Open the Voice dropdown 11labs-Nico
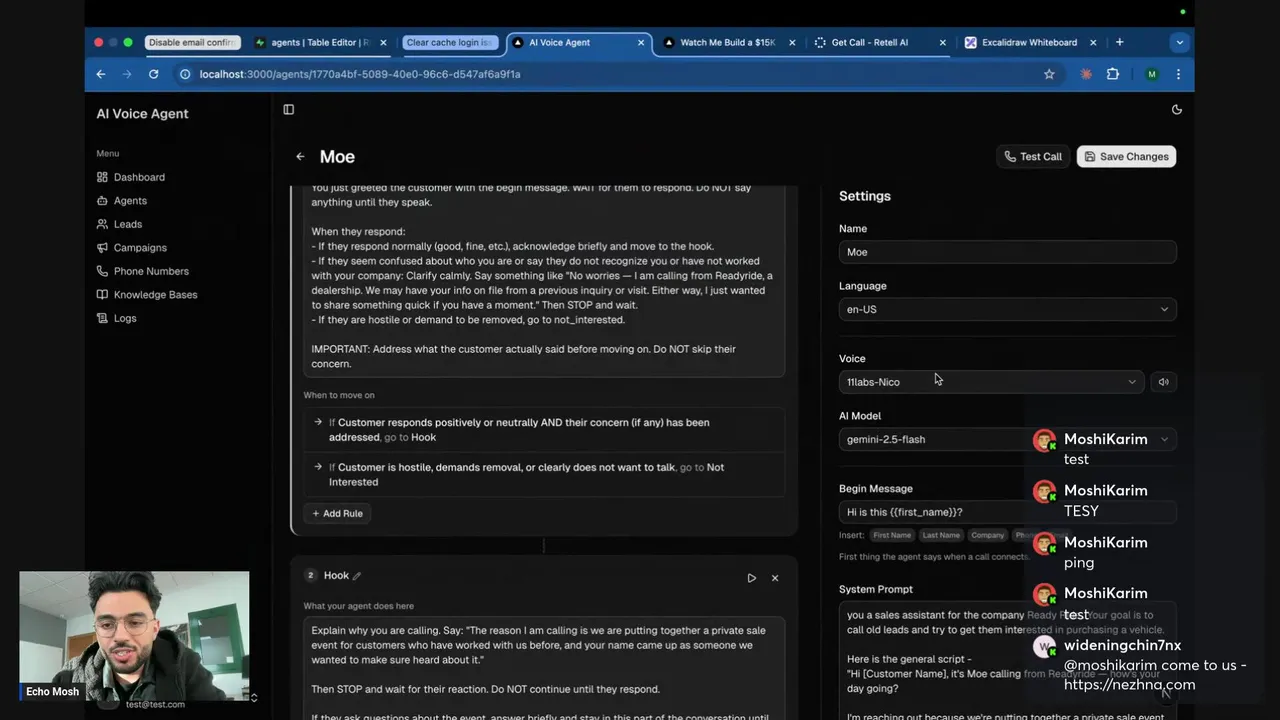Image resolution: width=1280 pixels, height=720 pixels. click(x=992, y=382)
